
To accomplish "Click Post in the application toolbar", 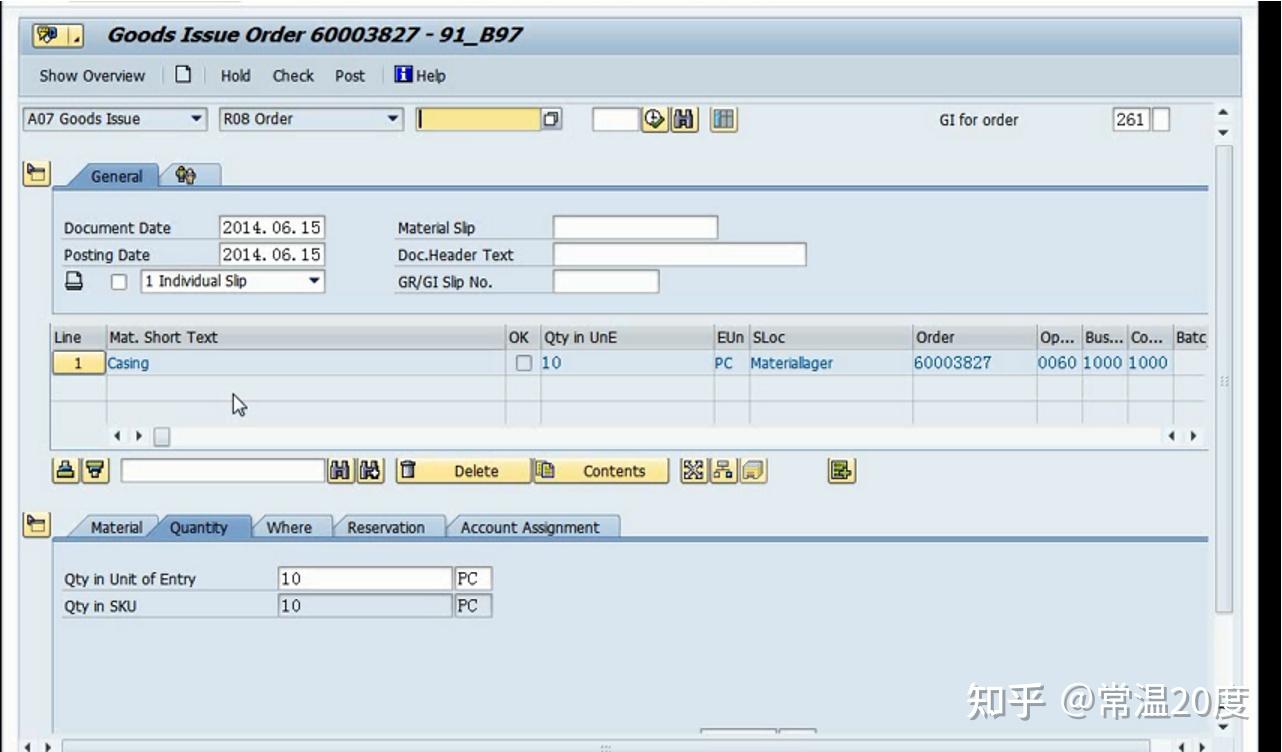I will [x=349, y=75].
